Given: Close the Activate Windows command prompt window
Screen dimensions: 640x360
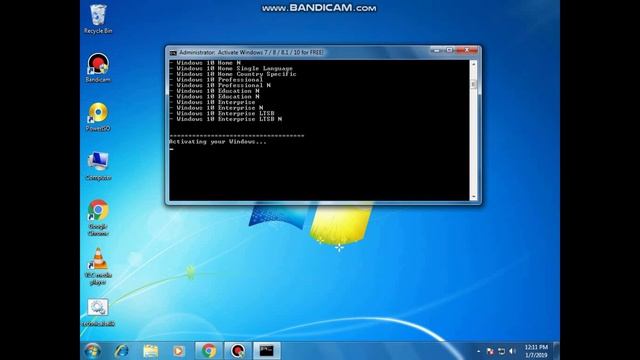Looking at the screenshot, I should [x=467, y=50].
